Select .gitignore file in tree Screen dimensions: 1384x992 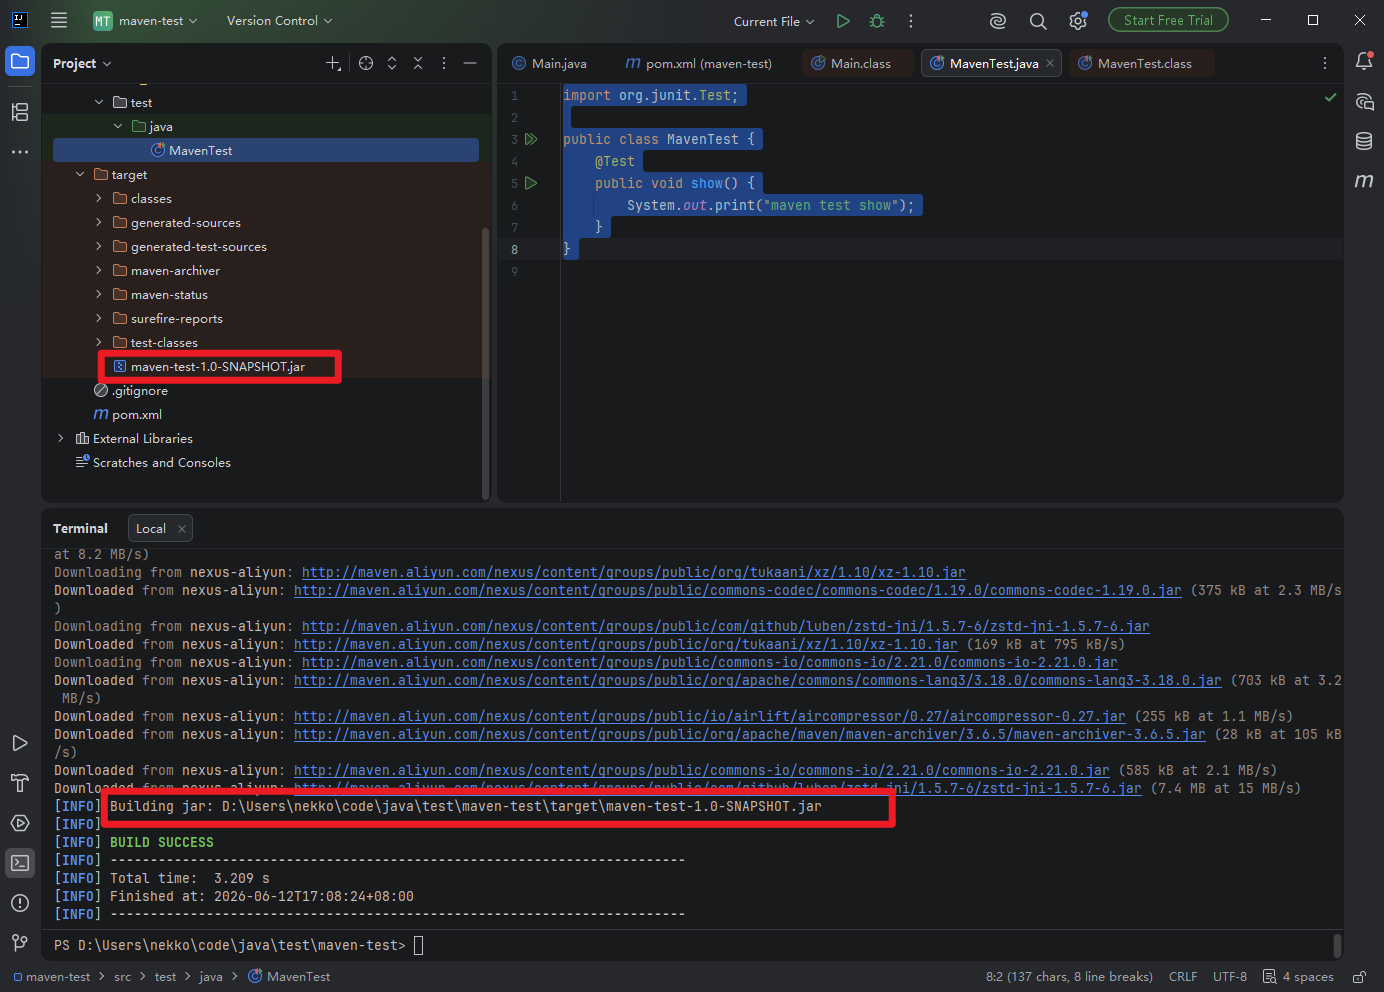click(x=139, y=391)
